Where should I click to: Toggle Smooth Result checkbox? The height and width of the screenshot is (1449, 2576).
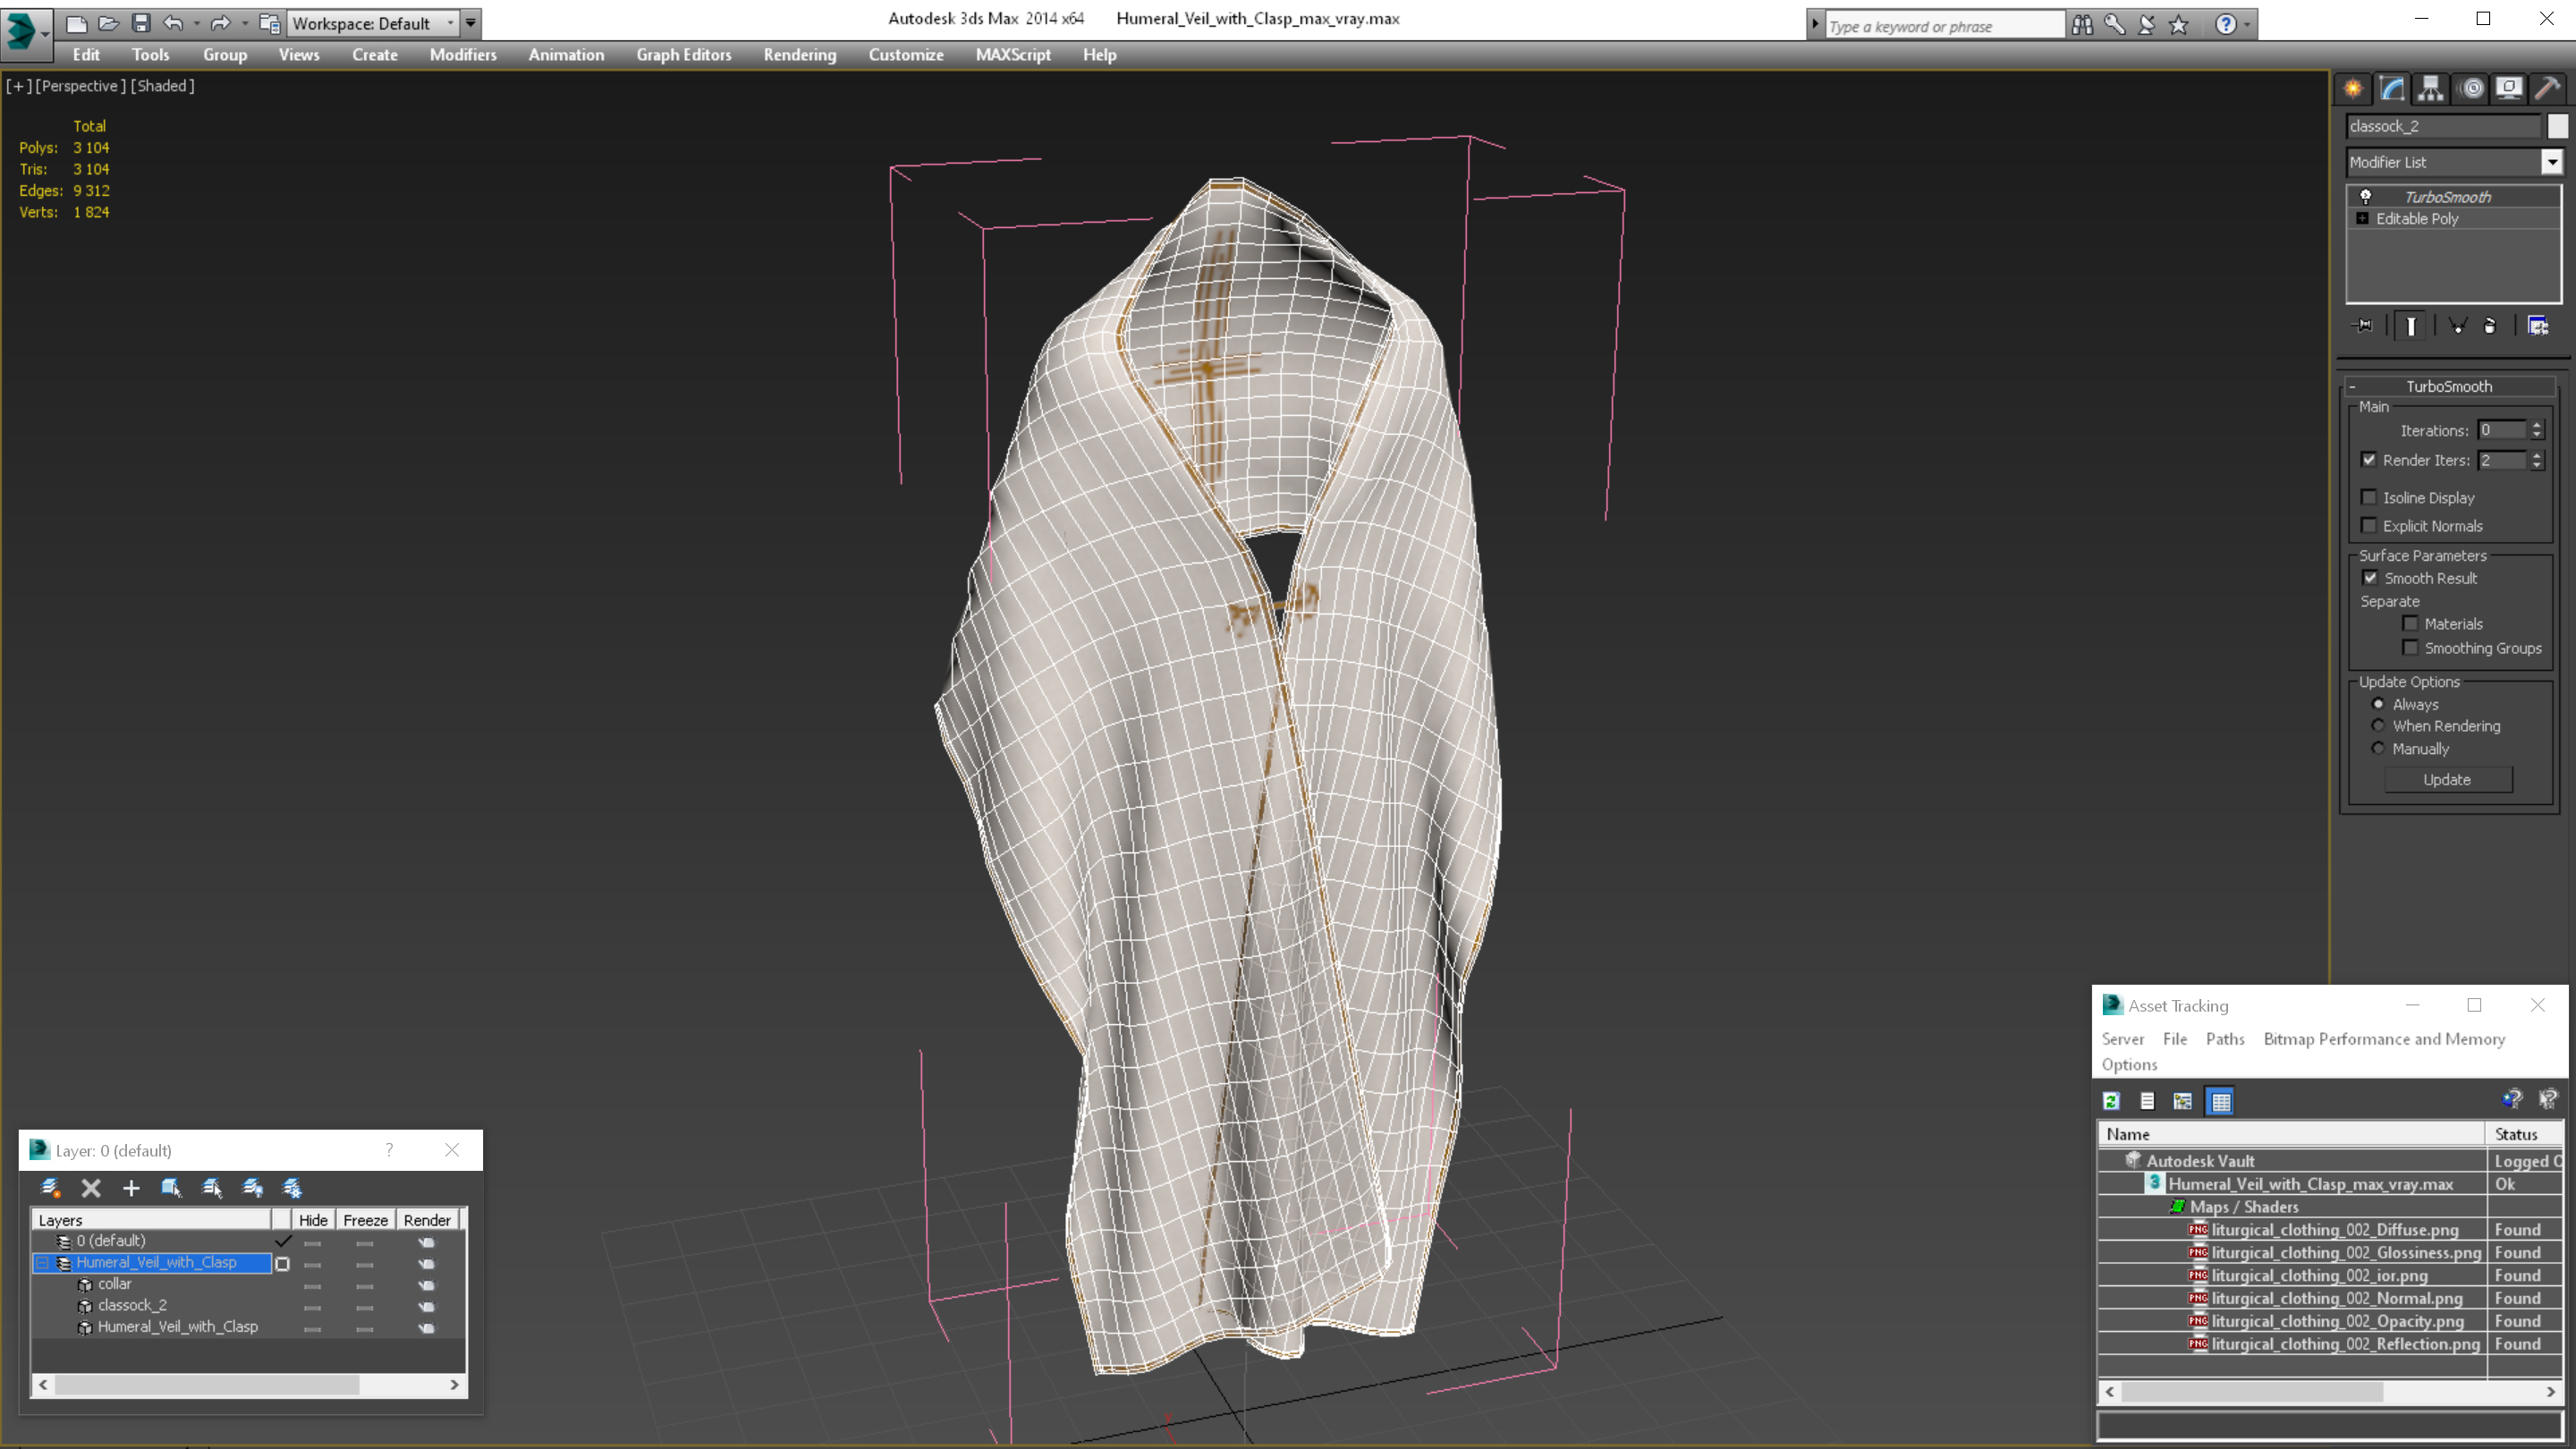(x=2371, y=578)
